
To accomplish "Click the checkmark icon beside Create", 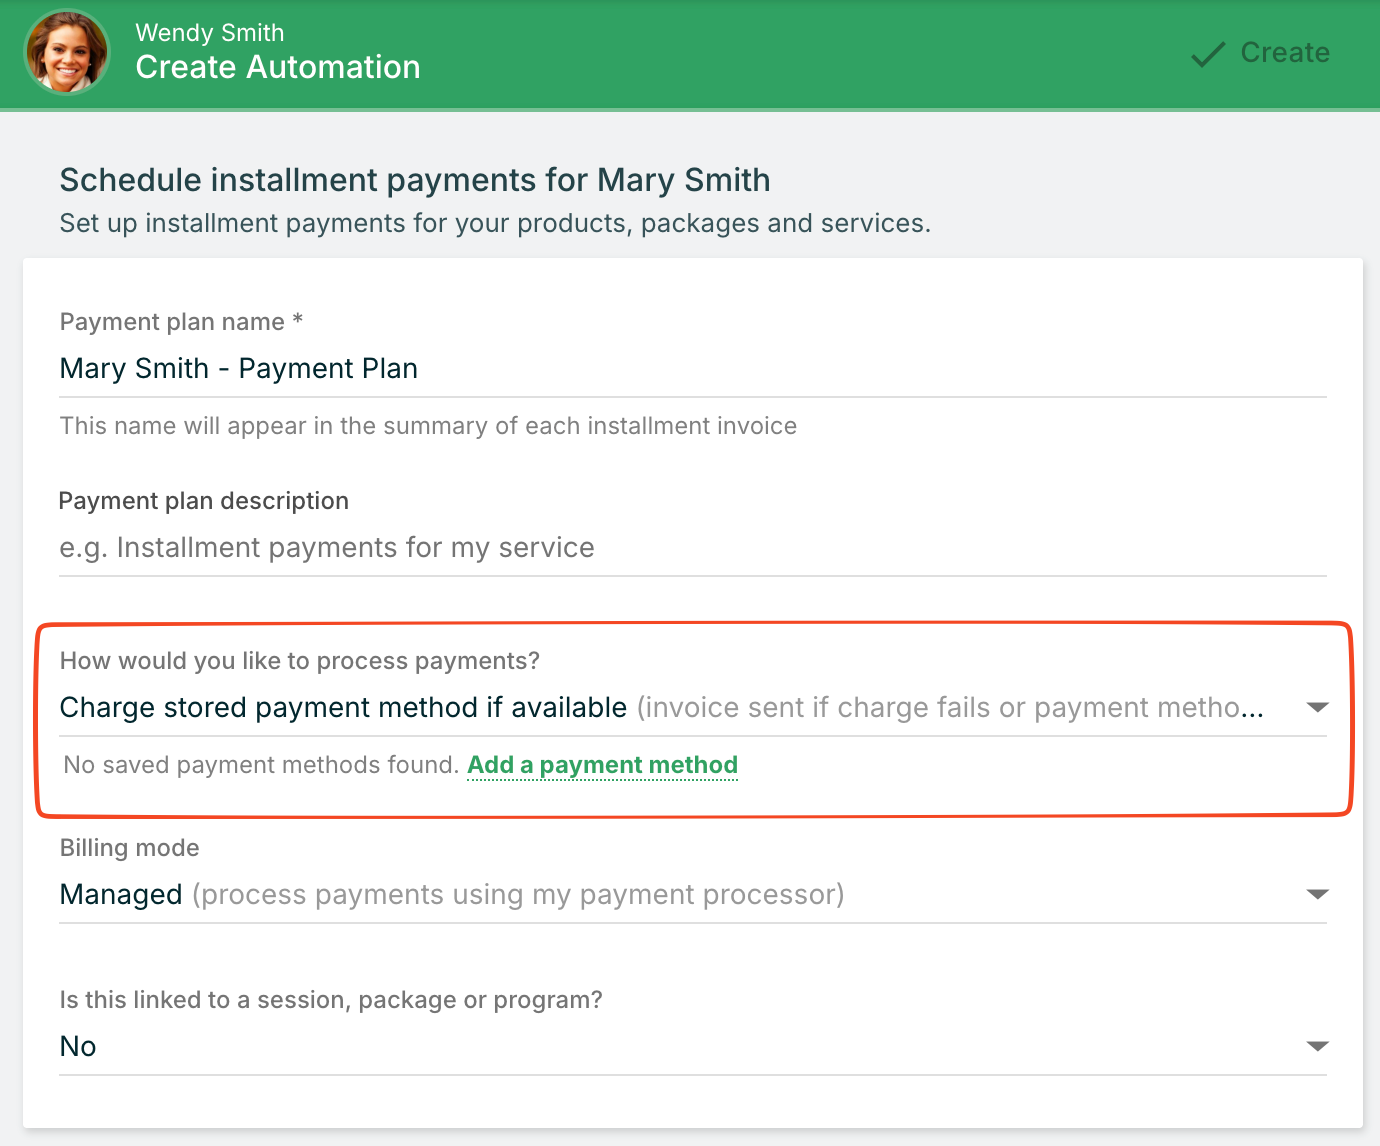I will [1208, 54].
